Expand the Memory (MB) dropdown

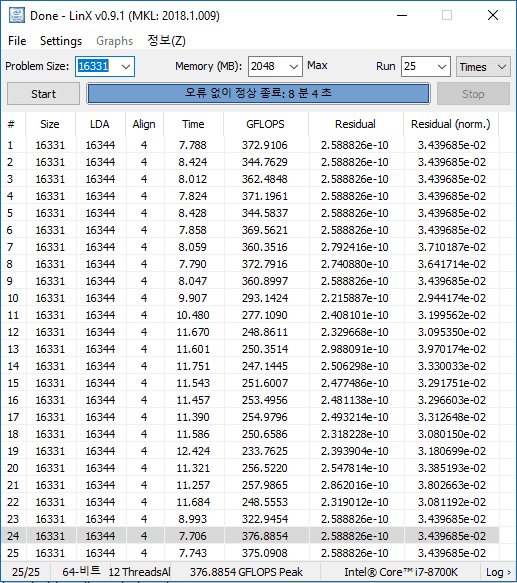pyautogui.click(x=294, y=67)
